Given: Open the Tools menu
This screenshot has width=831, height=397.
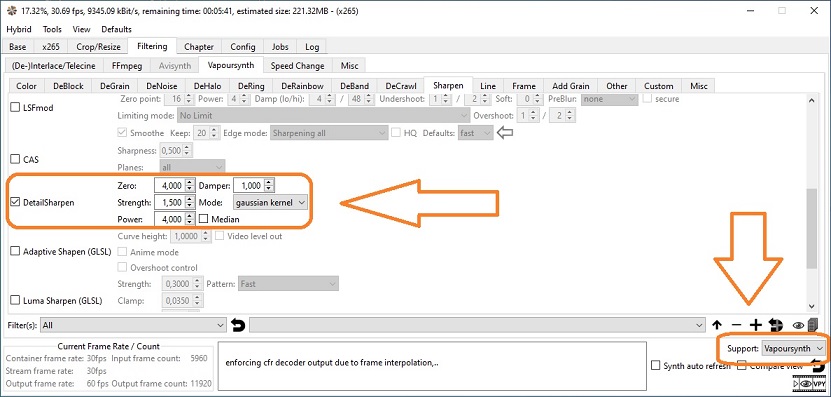Looking at the screenshot, I should [52, 29].
